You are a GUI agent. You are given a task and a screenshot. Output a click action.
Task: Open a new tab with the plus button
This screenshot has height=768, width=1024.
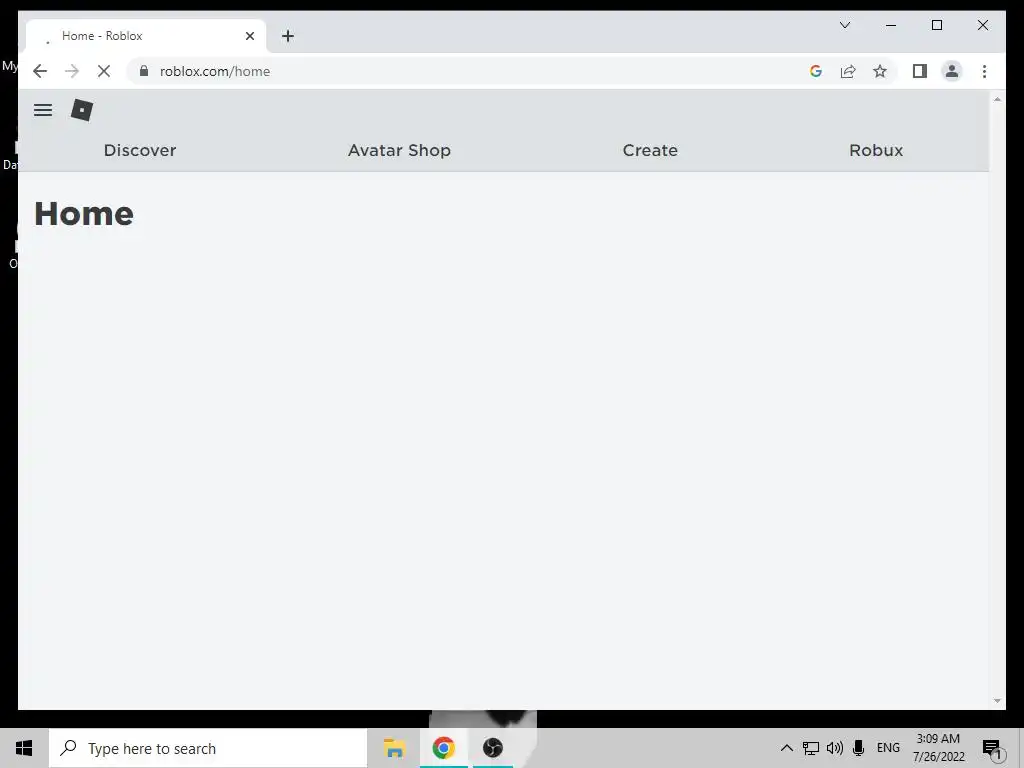coord(288,36)
